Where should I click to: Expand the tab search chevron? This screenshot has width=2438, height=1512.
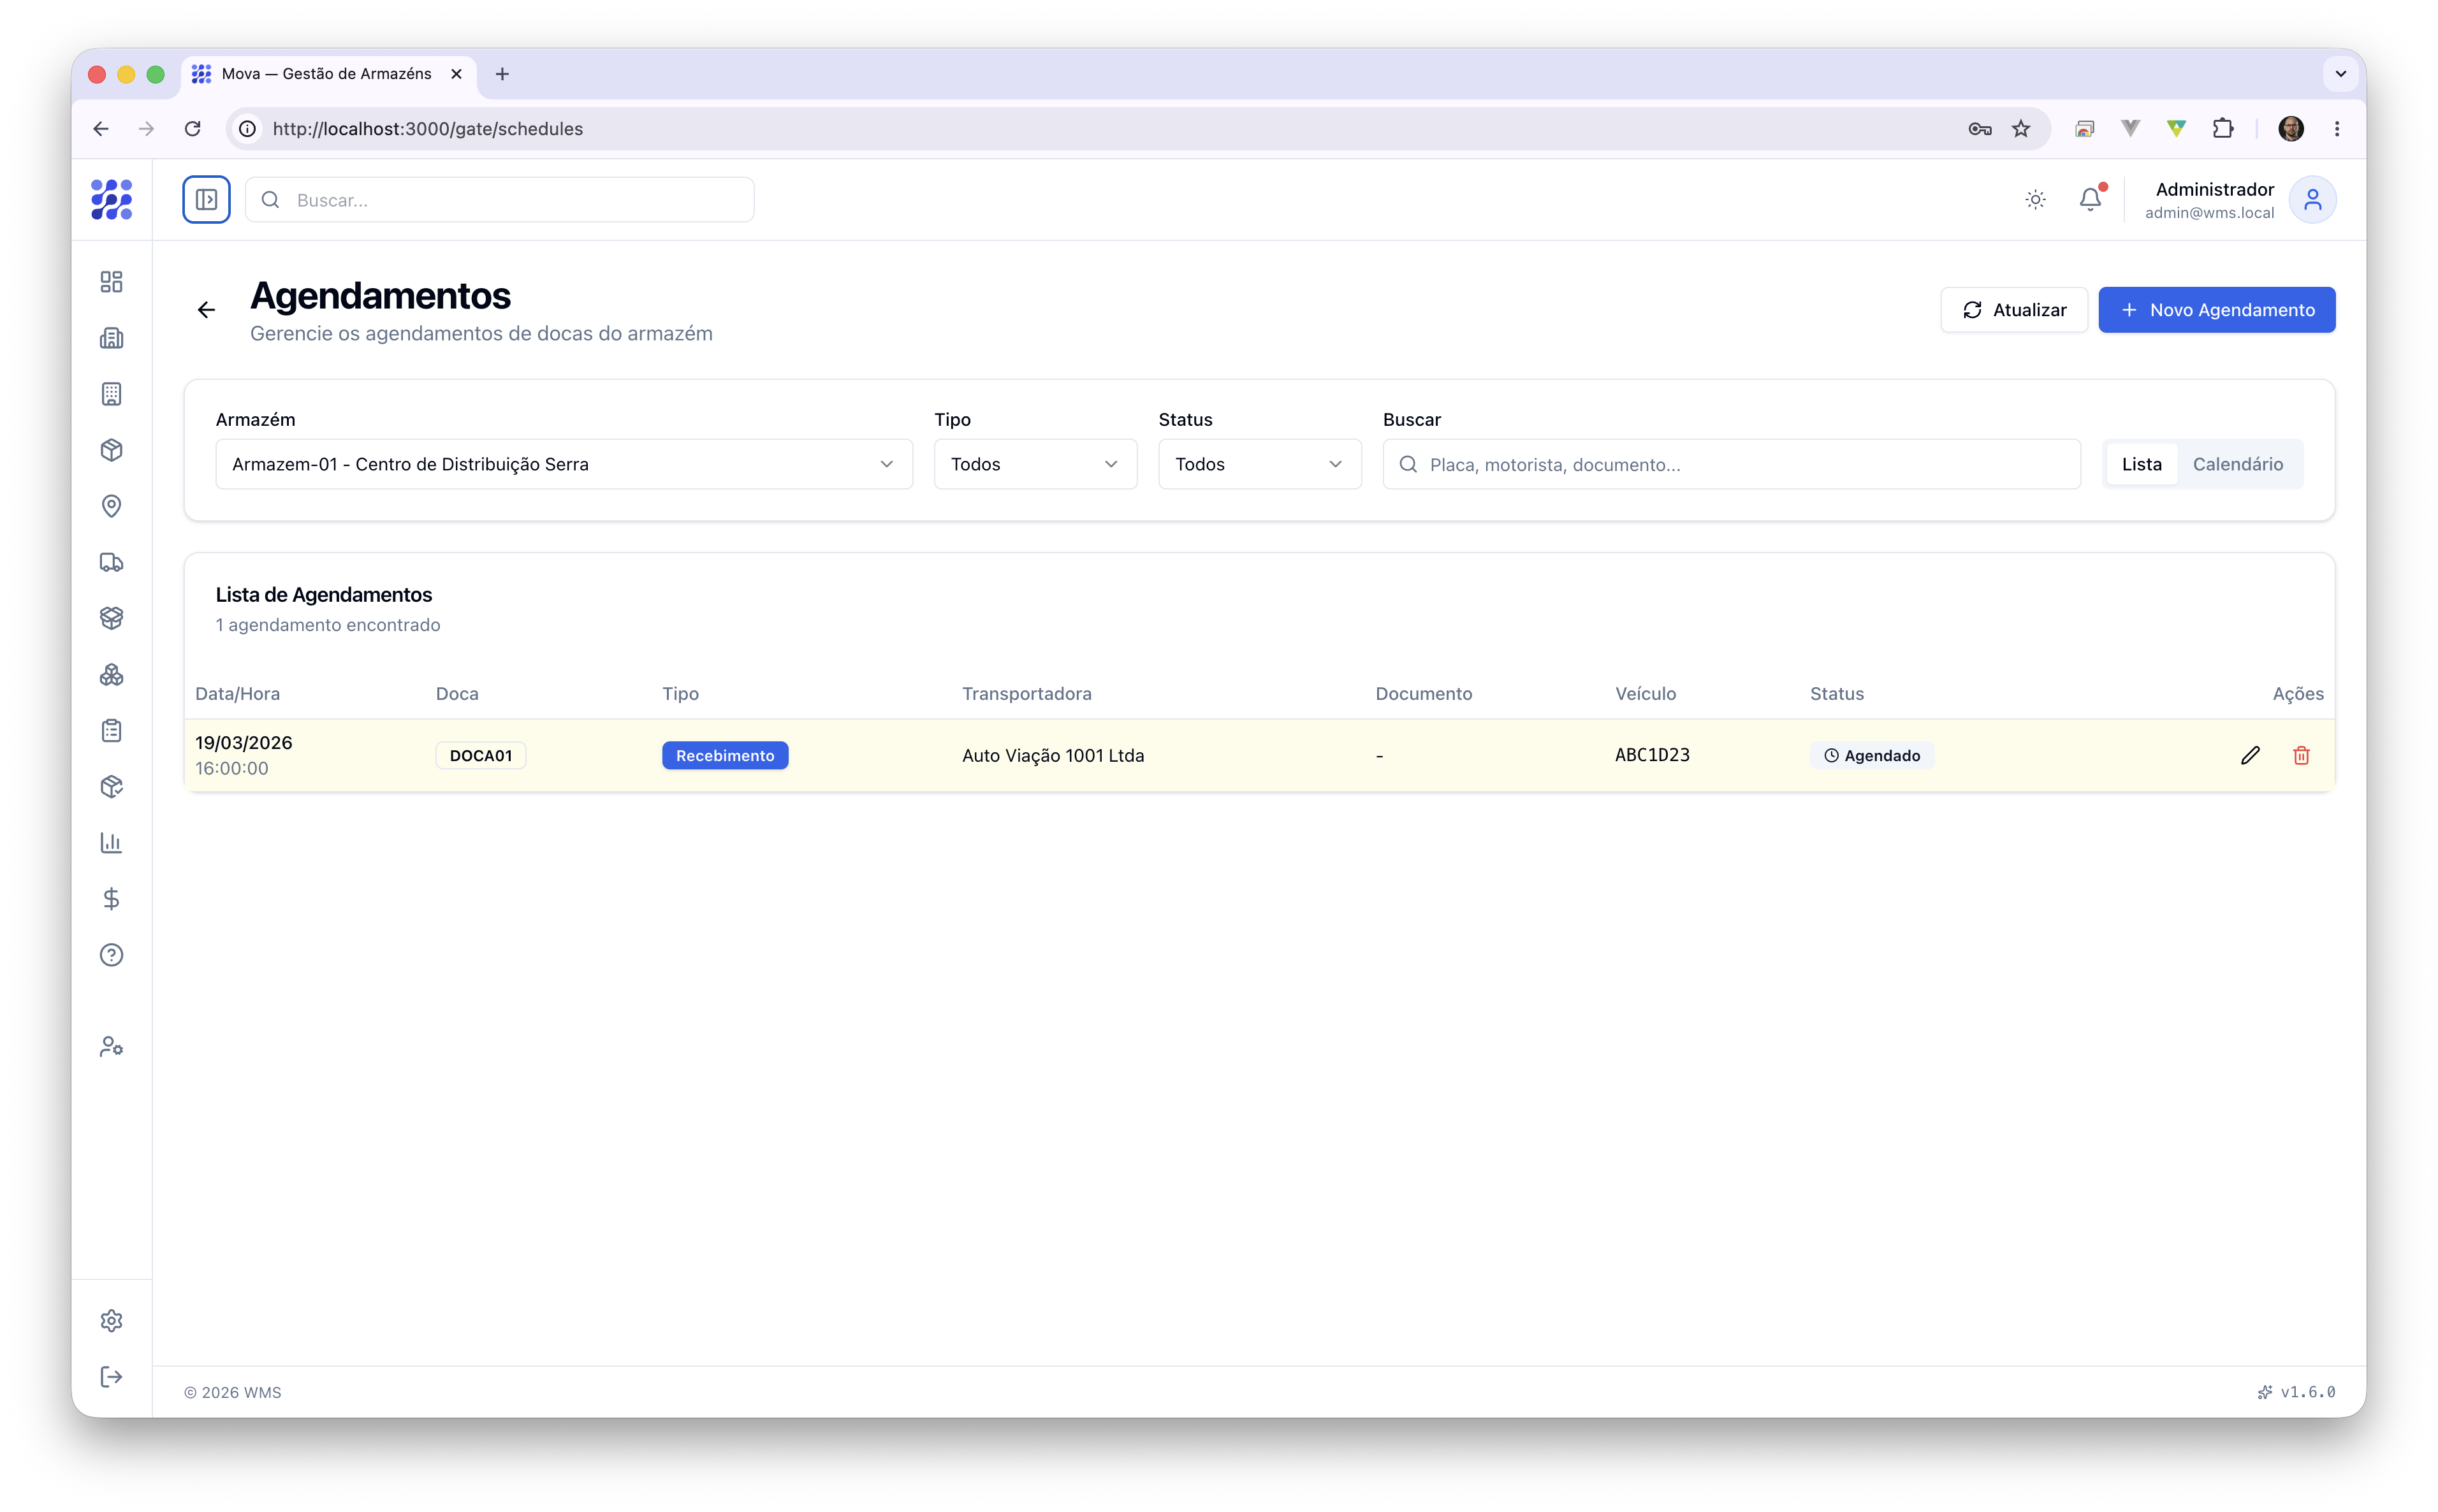pos(2340,74)
